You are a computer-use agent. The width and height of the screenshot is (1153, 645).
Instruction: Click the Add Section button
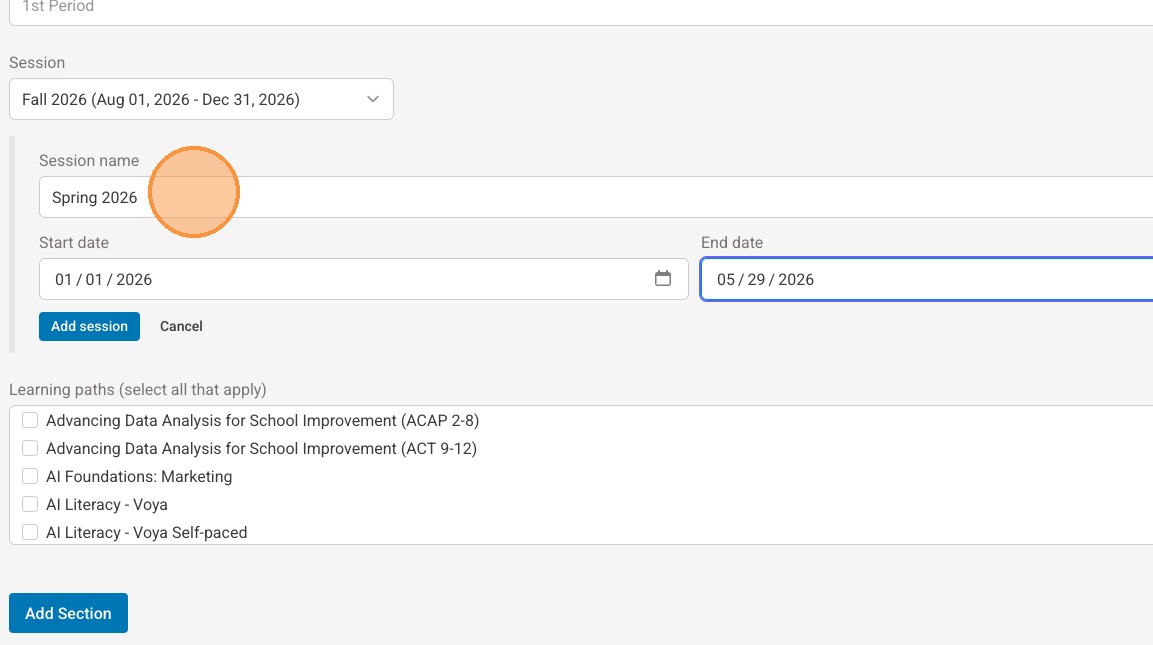(68, 613)
